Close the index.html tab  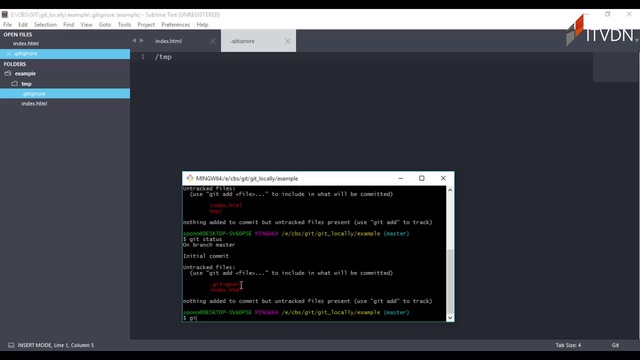[x=213, y=41]
